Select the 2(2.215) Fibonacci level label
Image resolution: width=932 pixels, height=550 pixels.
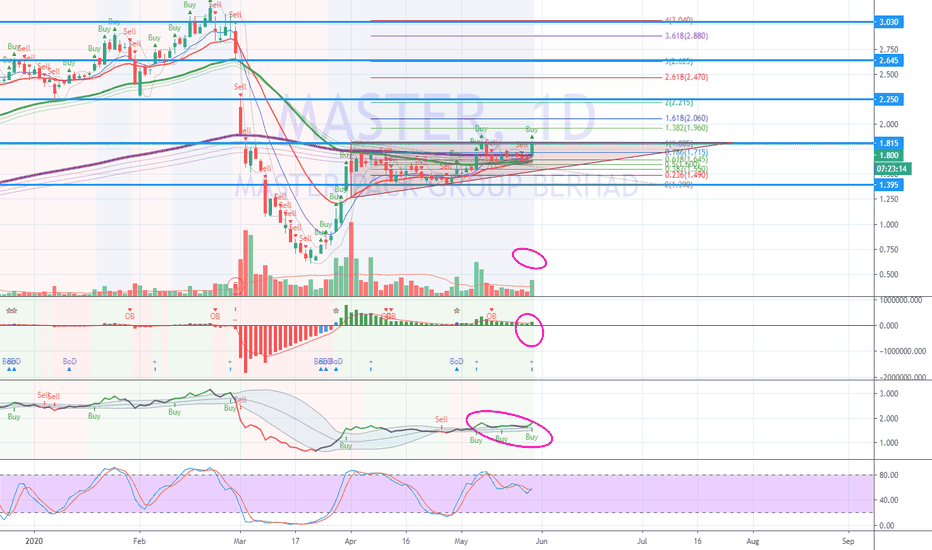pyautogui.click(x=679, y=102)
